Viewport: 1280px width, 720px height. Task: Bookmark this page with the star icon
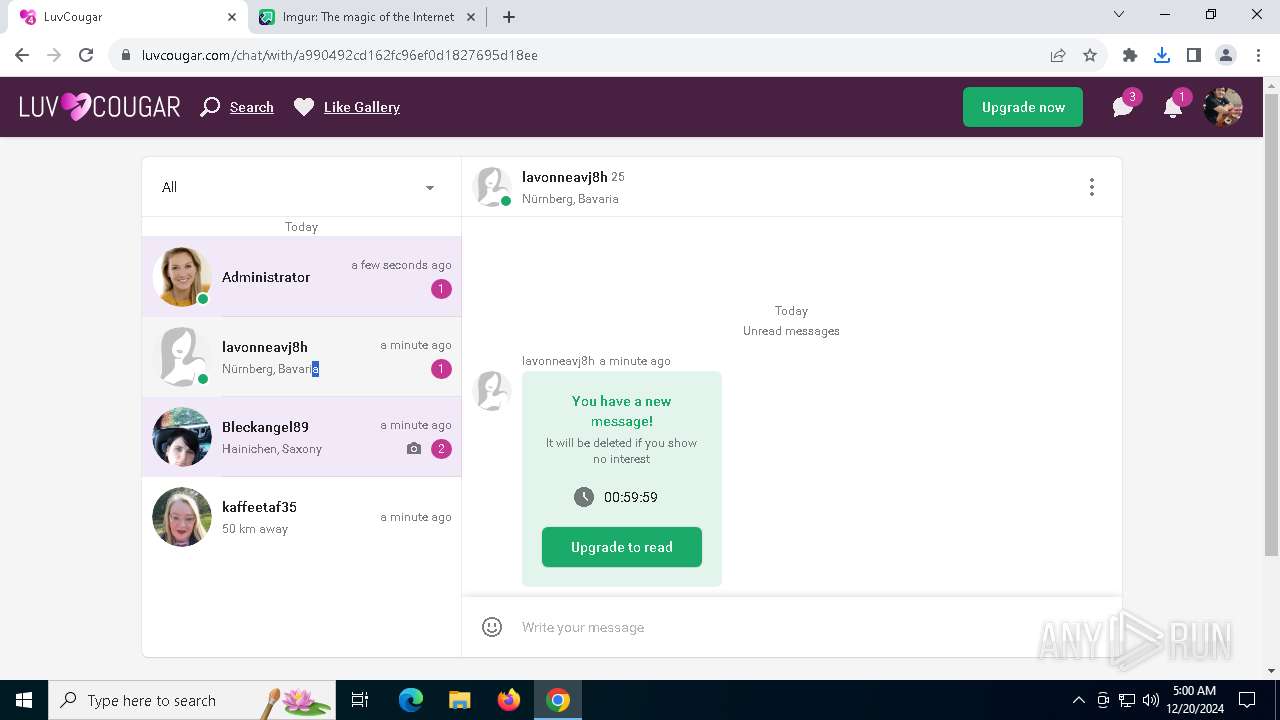(x=1090, y=55)
